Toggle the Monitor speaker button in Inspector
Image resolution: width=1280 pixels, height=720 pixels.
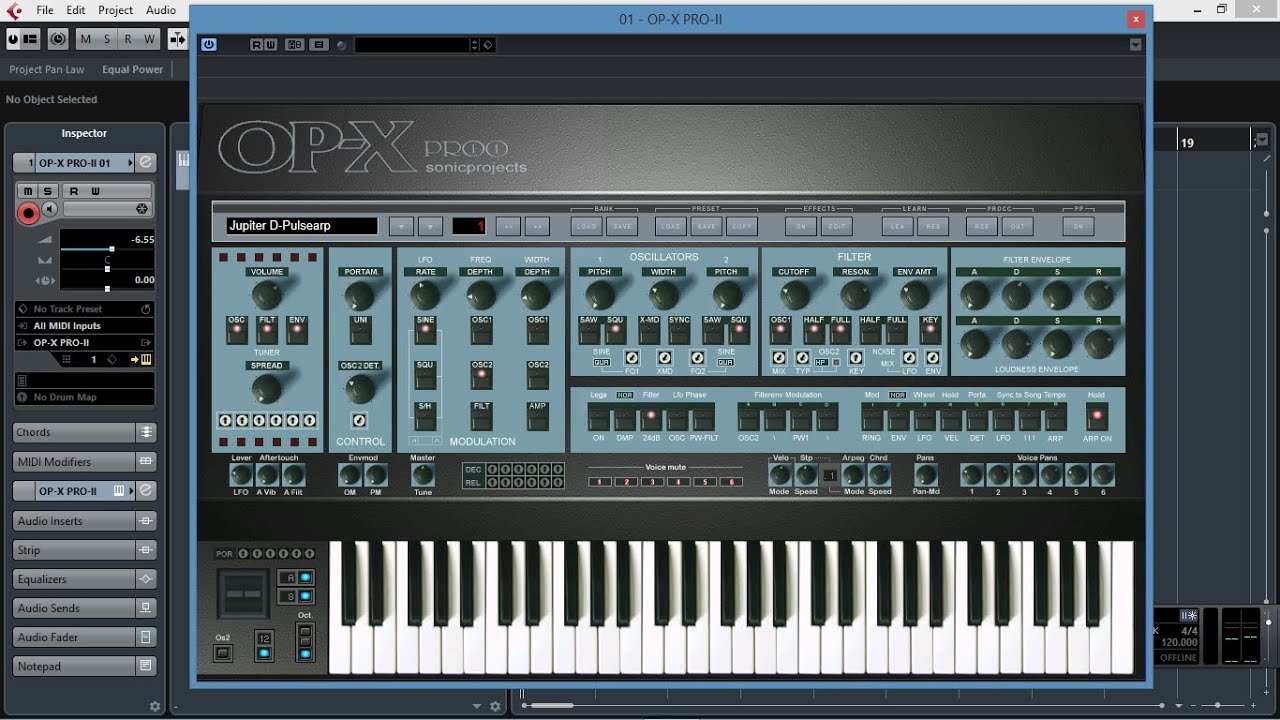pos(50,209)
